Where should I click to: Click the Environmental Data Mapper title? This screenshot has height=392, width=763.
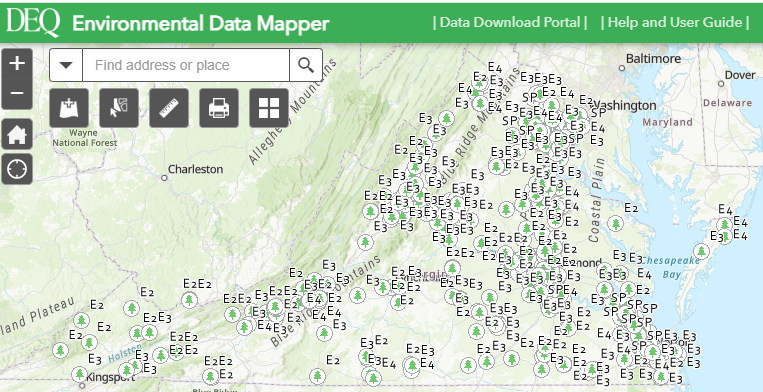click(200, 23)
